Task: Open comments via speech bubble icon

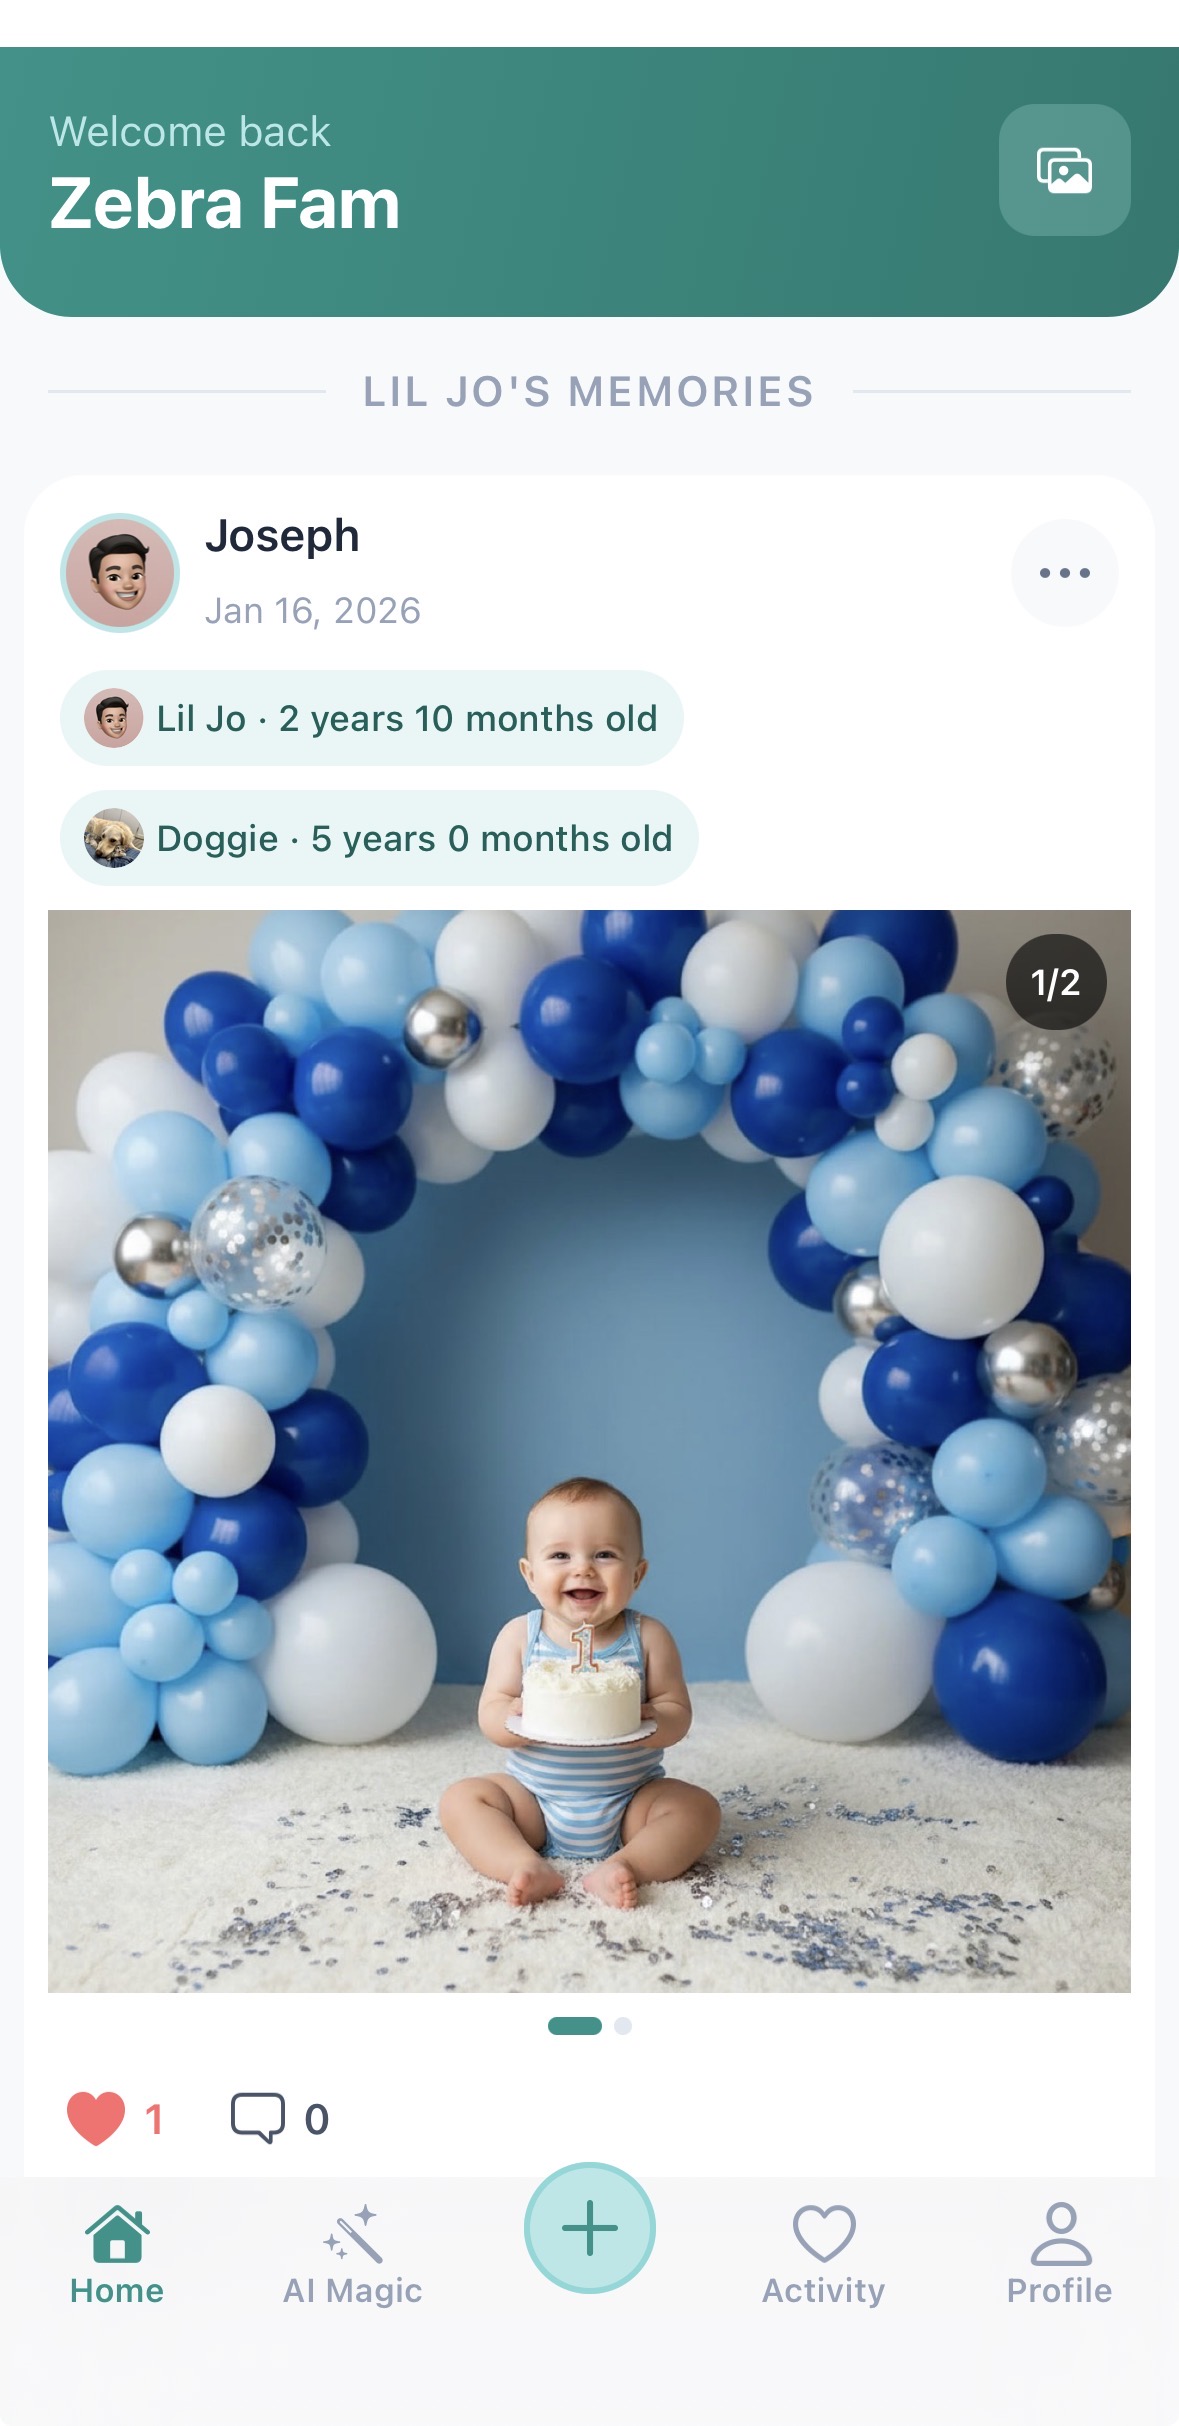Action: click(x=258, y=2118)
